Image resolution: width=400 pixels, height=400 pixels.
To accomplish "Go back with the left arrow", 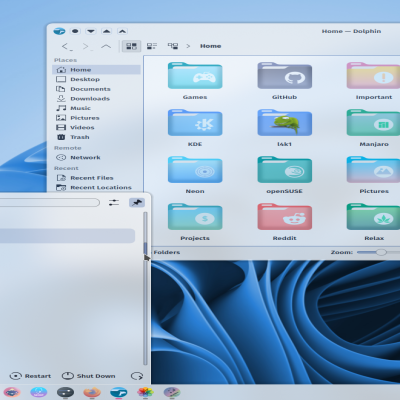I will pyautogui.click(x=67, y=46).
